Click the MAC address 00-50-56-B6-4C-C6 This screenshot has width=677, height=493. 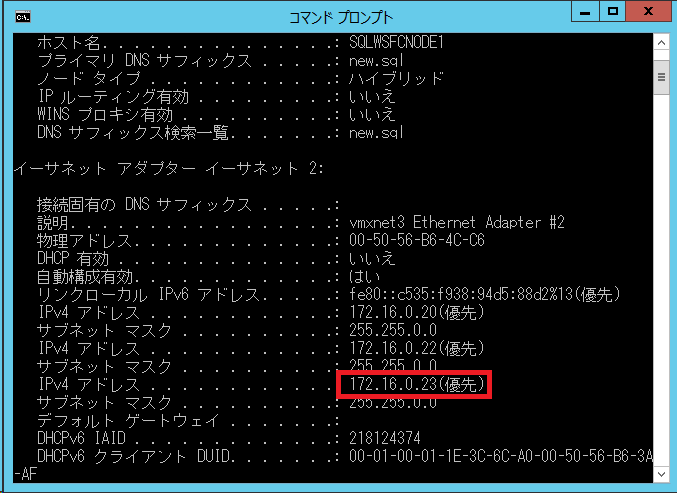click(417, 240)
